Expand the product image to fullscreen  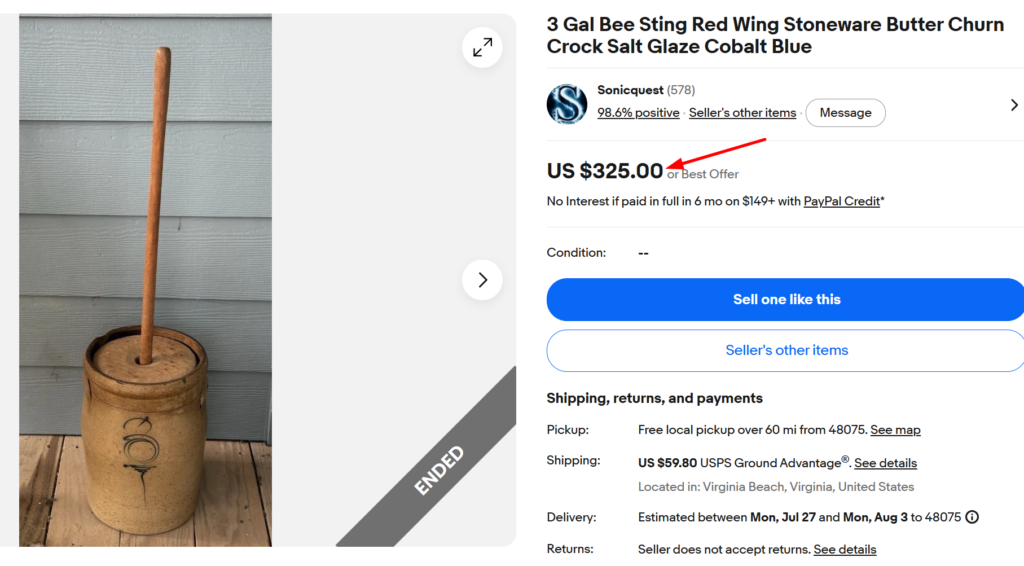482,47
